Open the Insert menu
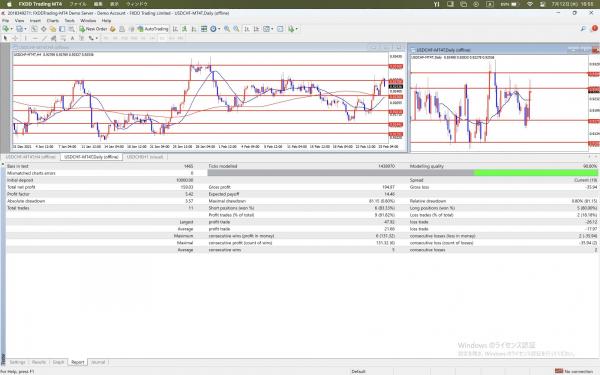600x375 pixels. click(x=35, y=21)
